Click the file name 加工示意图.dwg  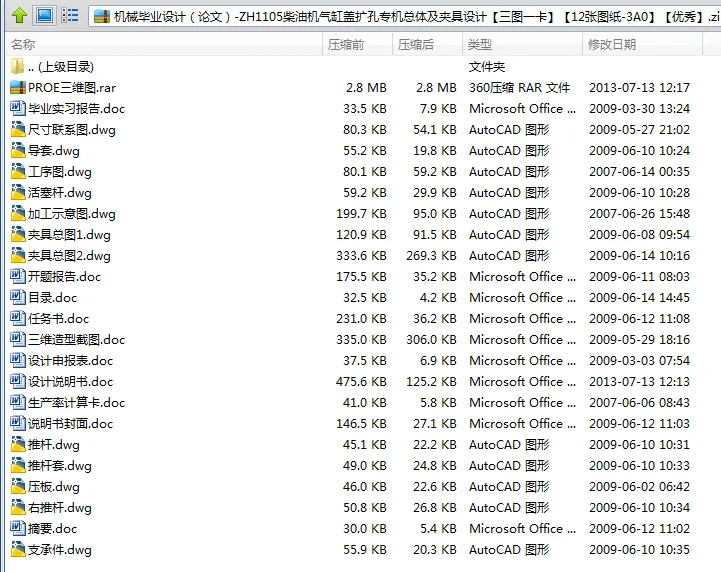coord(72,214)
